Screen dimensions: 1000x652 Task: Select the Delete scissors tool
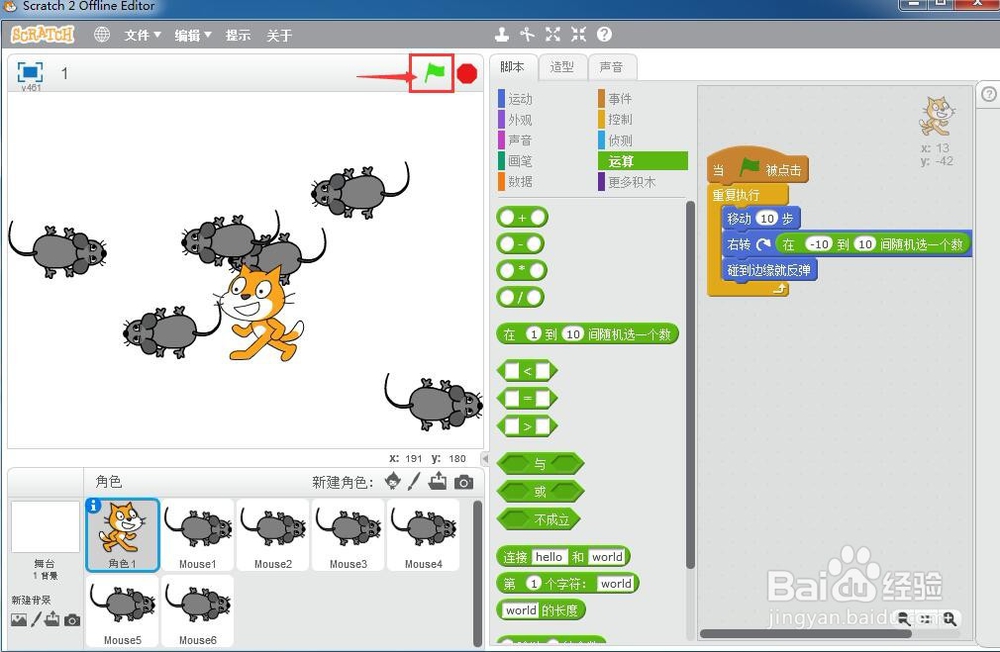click(527, 34)
